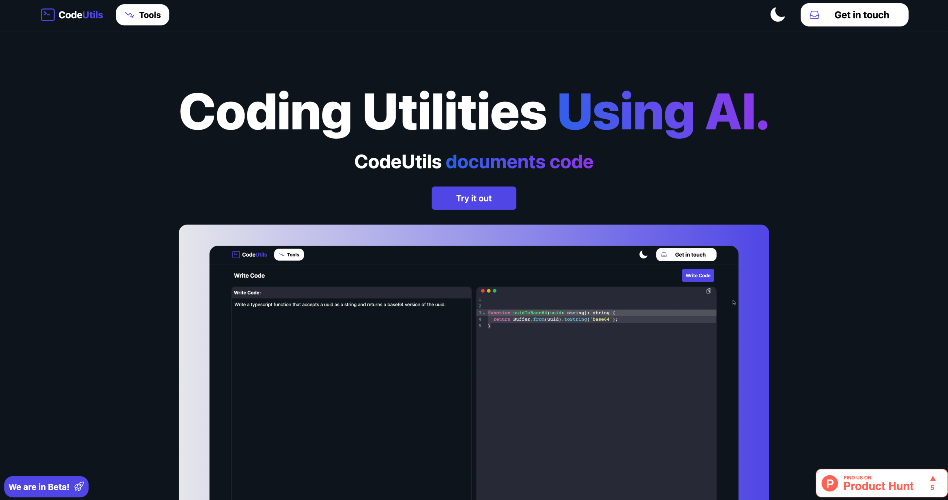The image size is (948, 500).
Task: Click the Product Hunt P logo
Action: pyautogui.click(x=830, y=484)
